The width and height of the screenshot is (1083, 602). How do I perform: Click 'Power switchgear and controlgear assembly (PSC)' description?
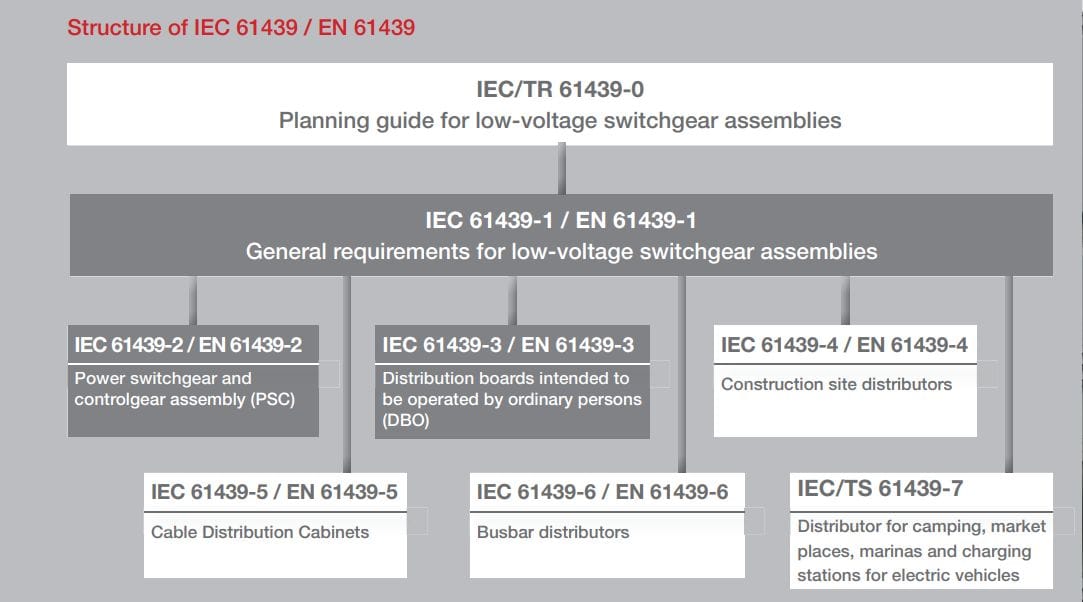[x=185, y=389]
